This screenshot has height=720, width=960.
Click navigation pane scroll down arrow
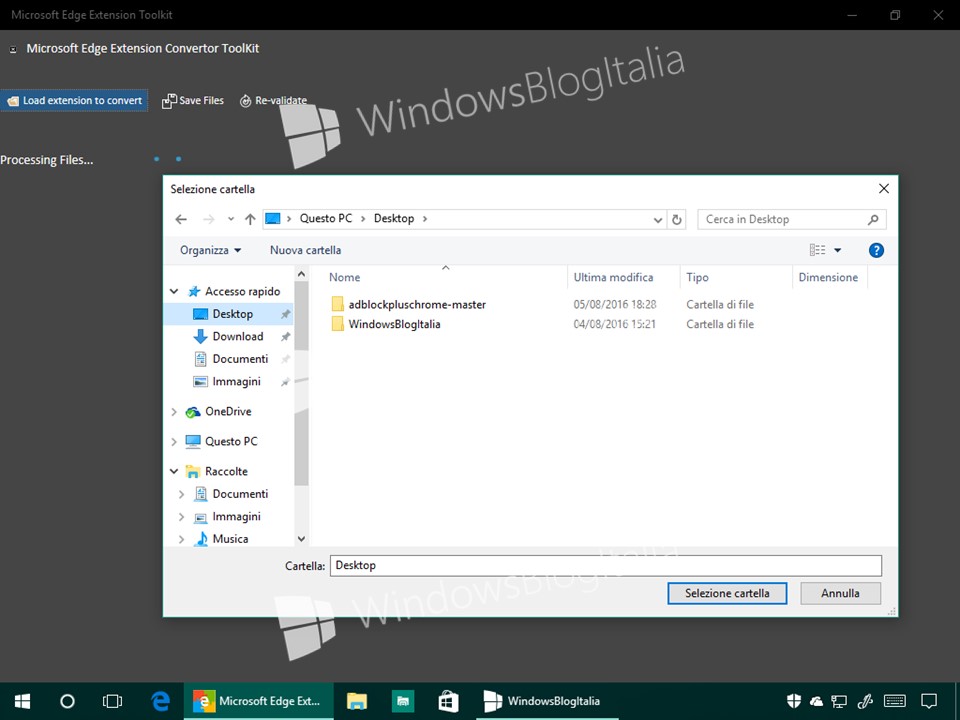[x=301, y=539]
